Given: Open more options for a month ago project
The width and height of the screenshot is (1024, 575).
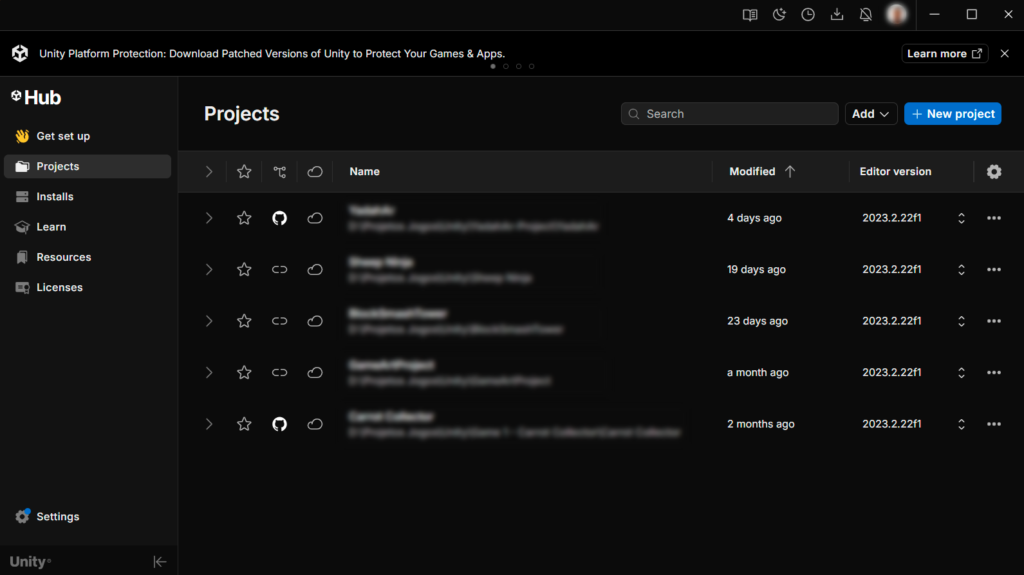Looking at the screenshot, I should pos(994,372).
